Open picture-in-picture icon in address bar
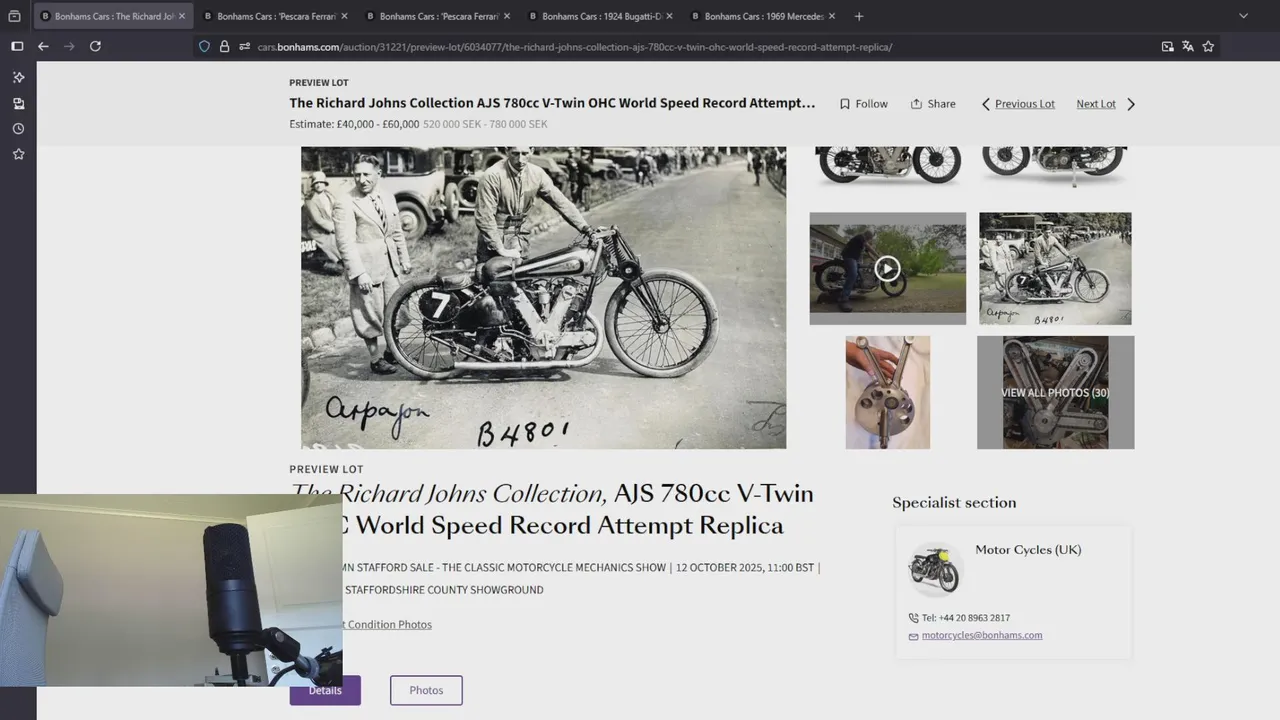 click(1167, 46)
